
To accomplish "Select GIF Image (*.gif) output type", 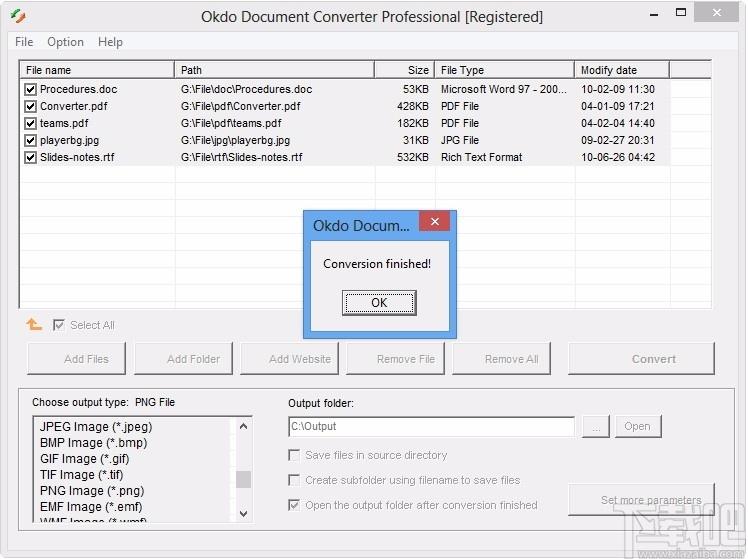I will coord(84,459).
